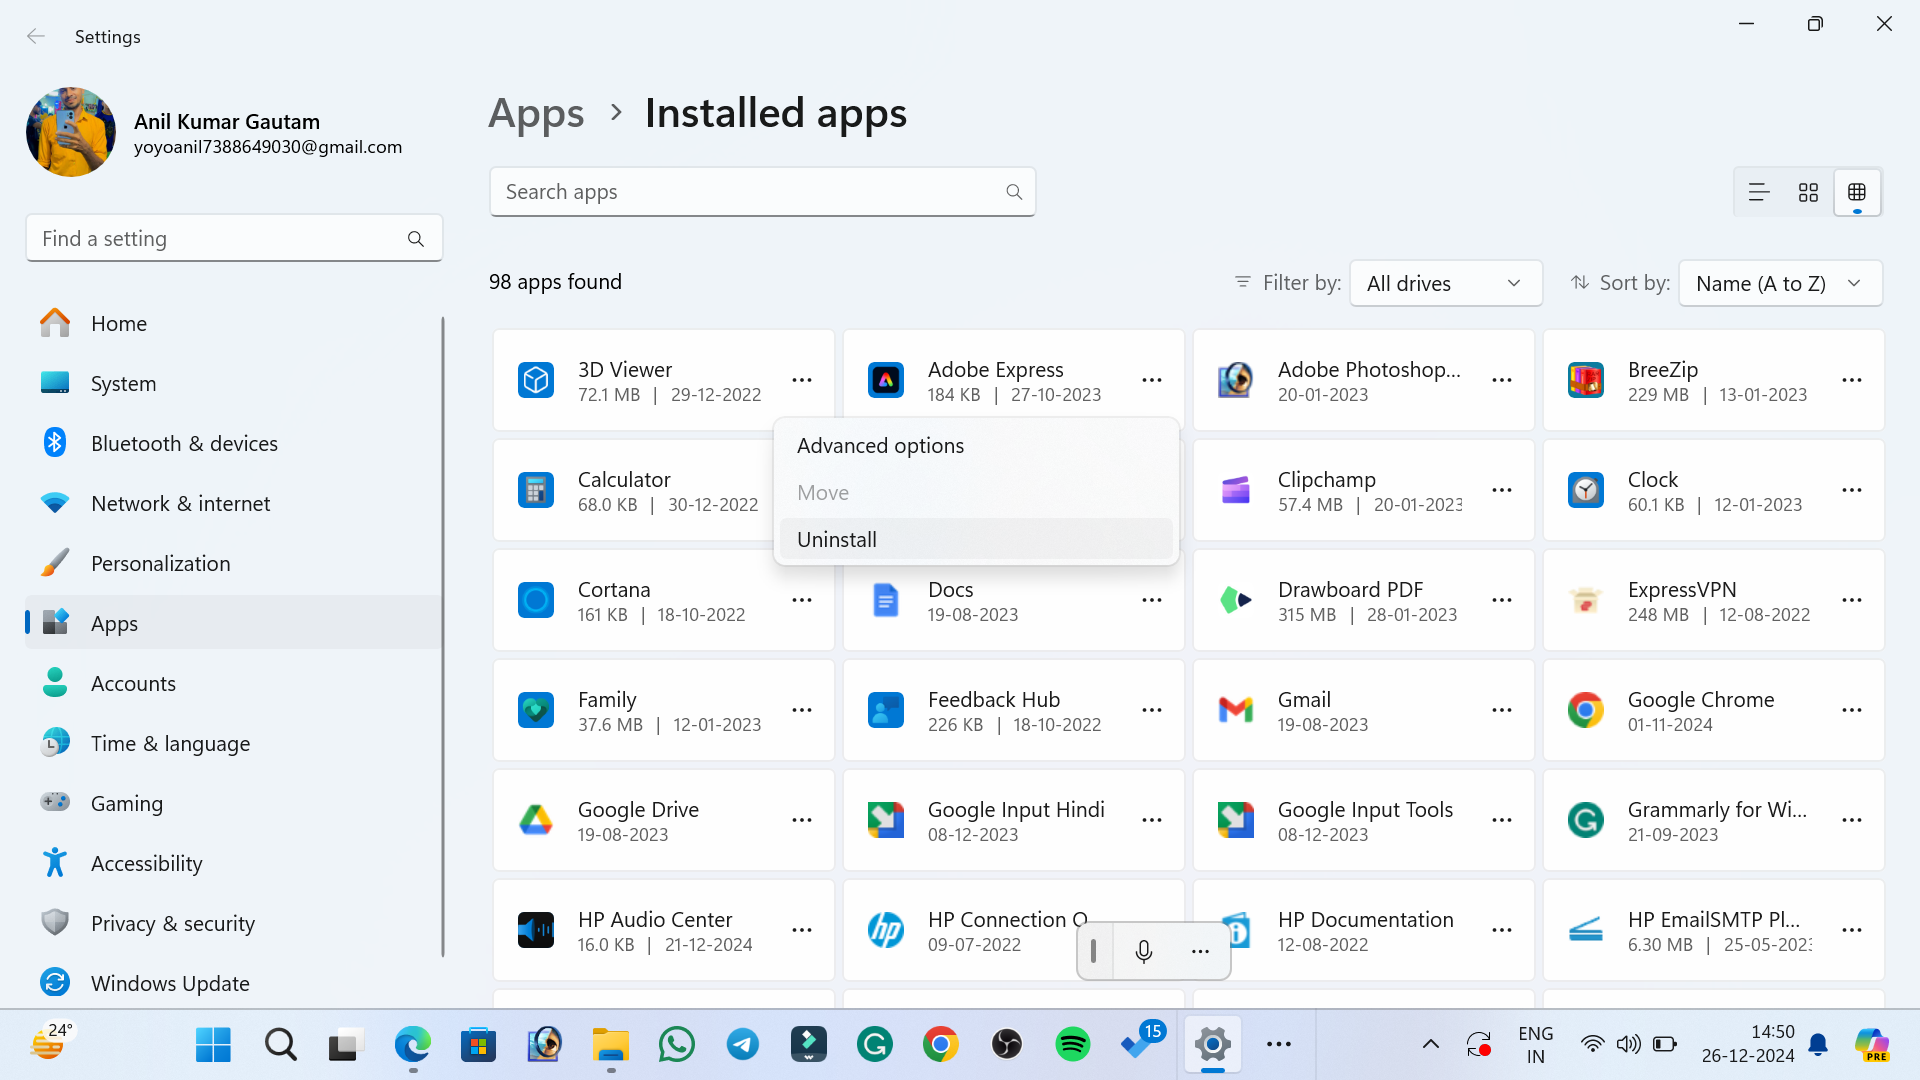Choose Move from the context menu
This screenshot has height=1080, width=1920.
[976, 493]
